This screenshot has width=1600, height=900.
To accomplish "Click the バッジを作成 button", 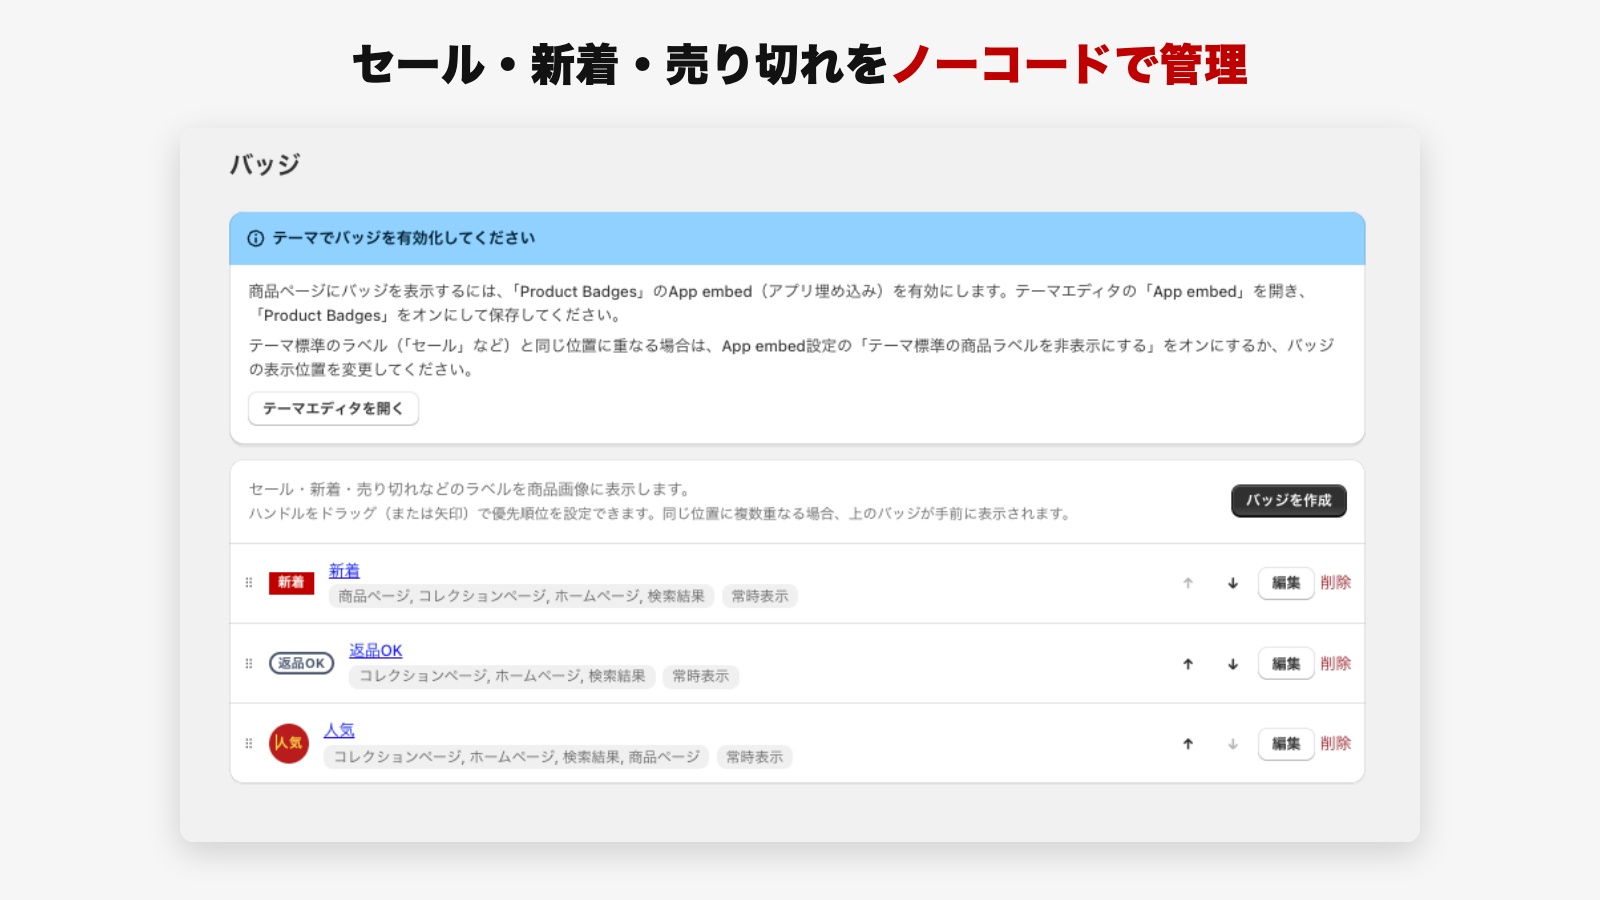I will 1288,500.
